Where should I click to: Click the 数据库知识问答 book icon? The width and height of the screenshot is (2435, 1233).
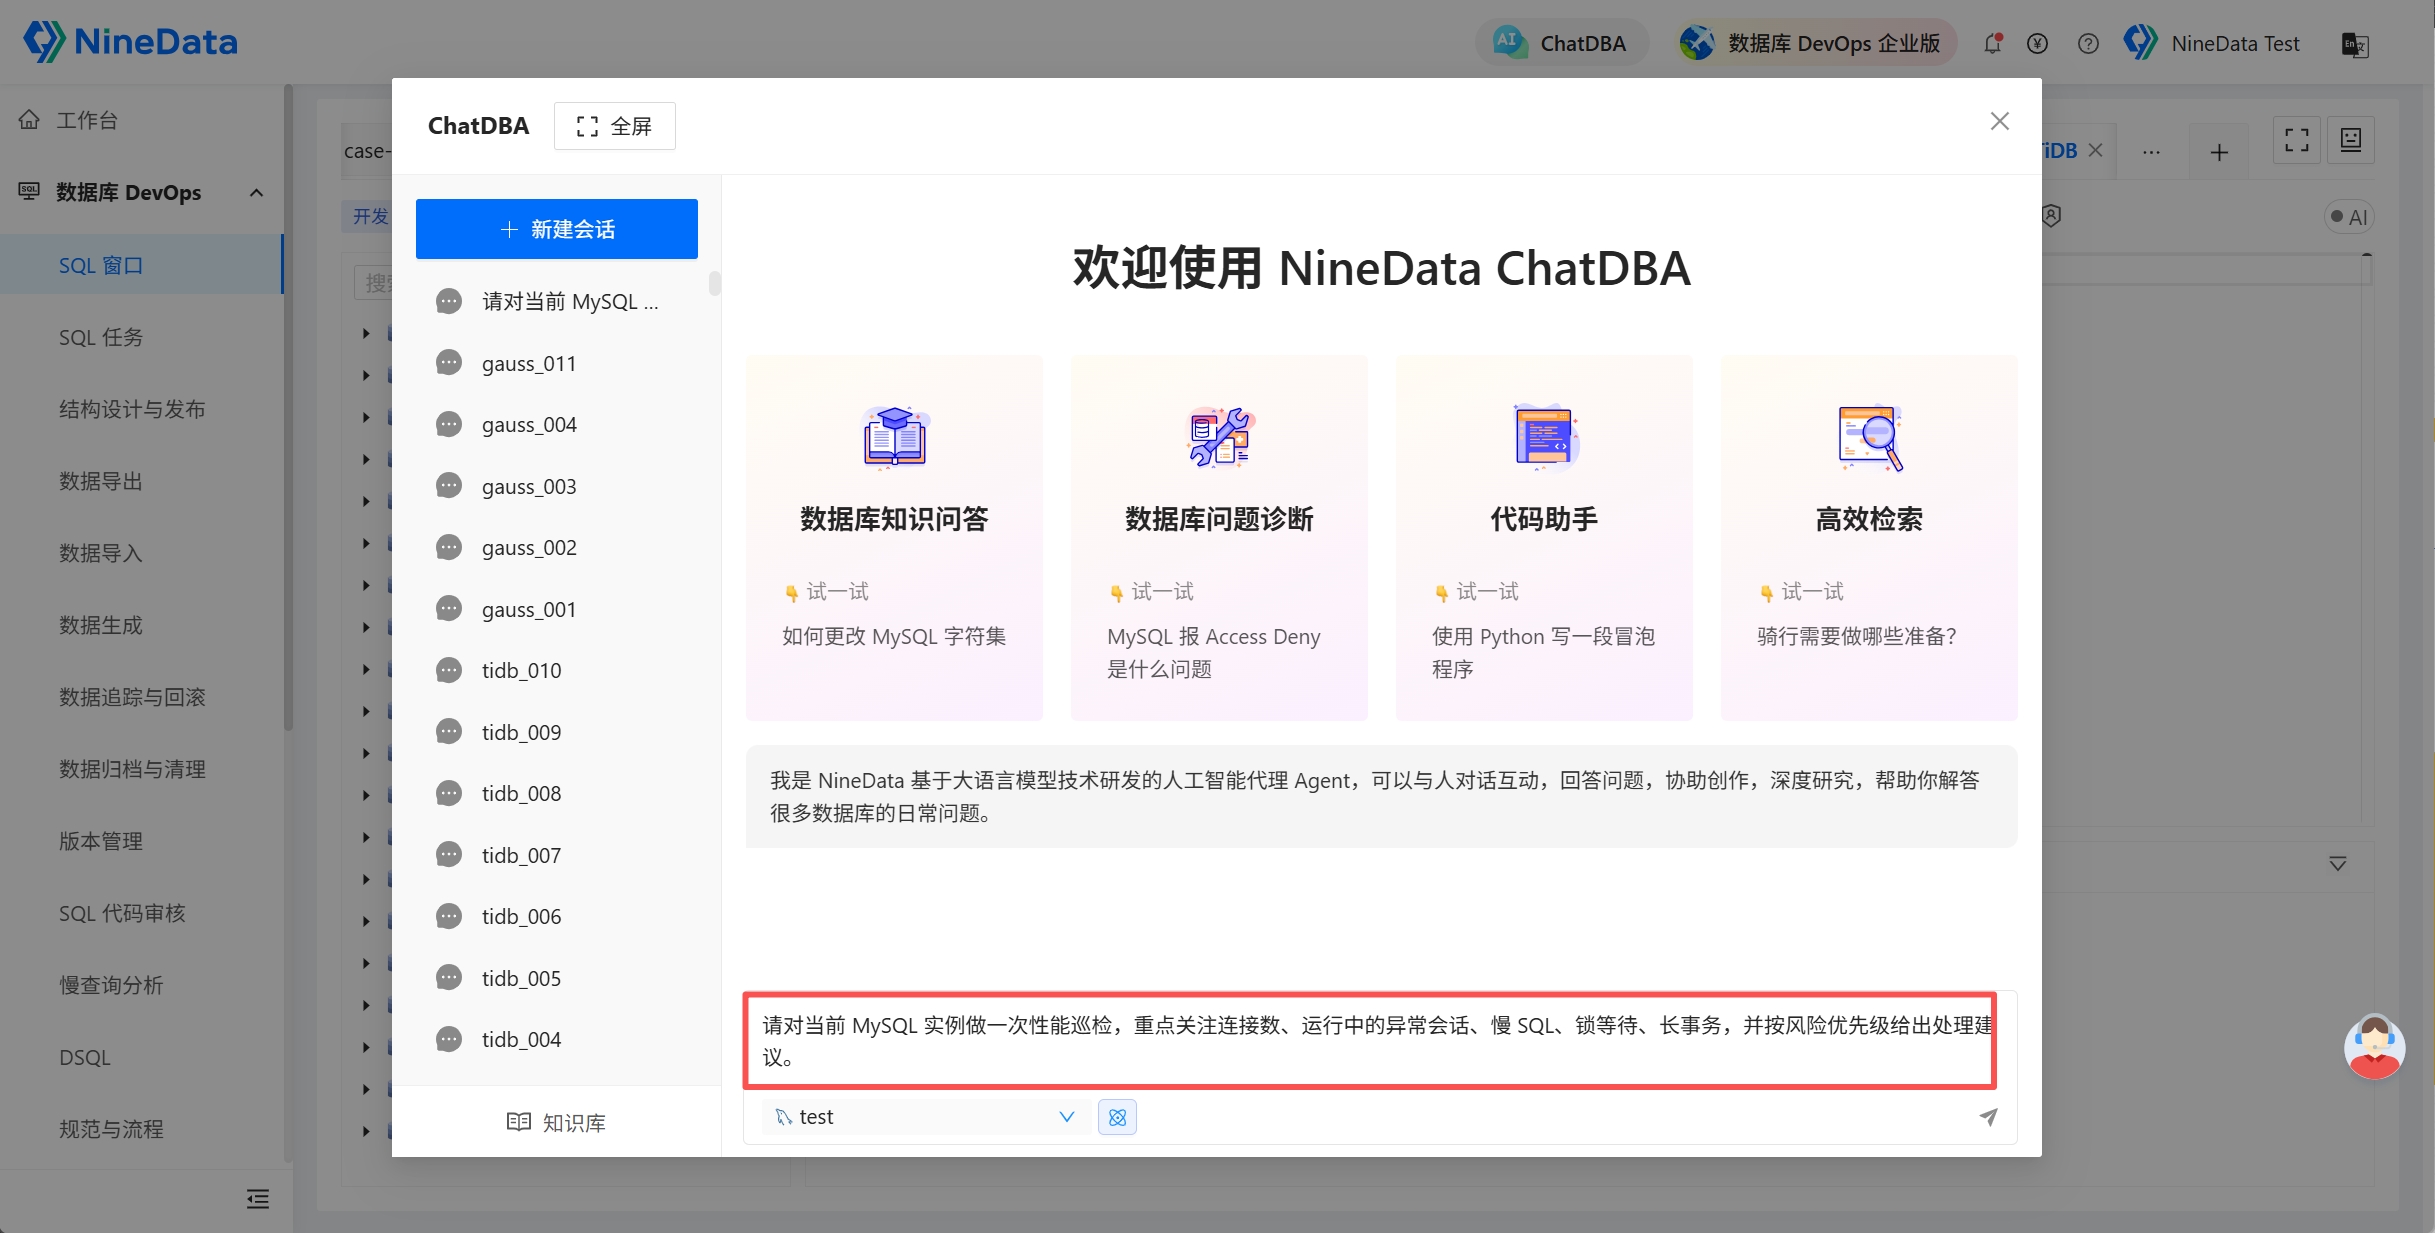click(895, 437)
